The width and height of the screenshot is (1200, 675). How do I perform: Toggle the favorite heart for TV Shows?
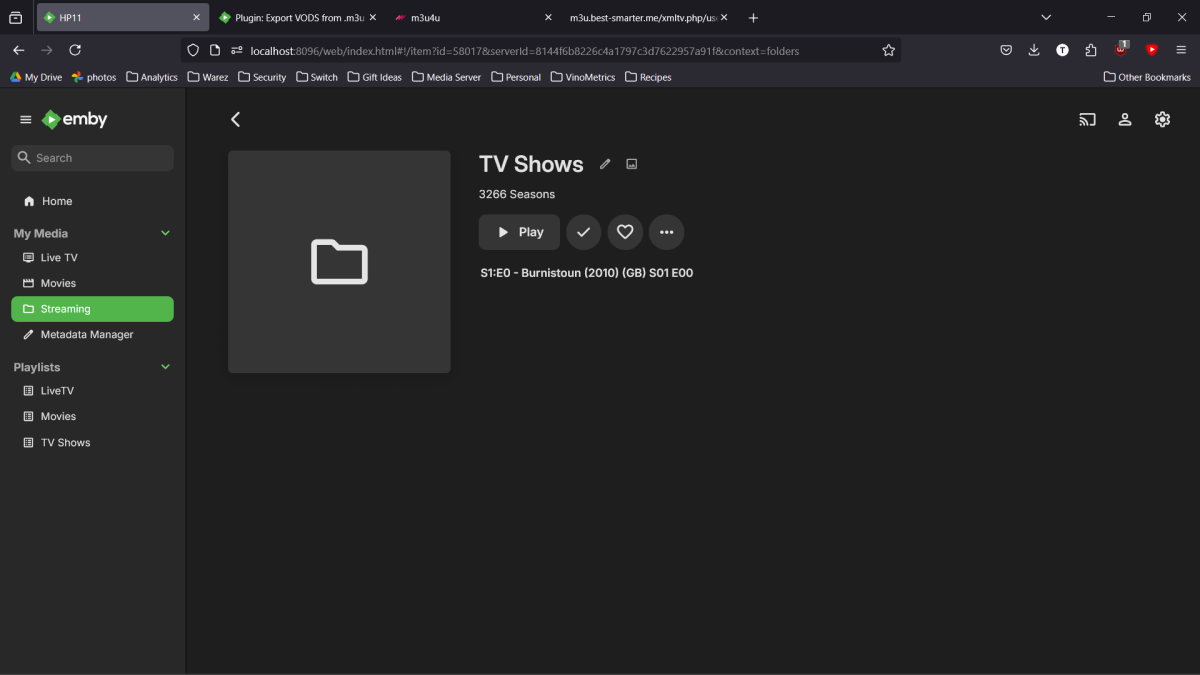[x=625, y=231]
